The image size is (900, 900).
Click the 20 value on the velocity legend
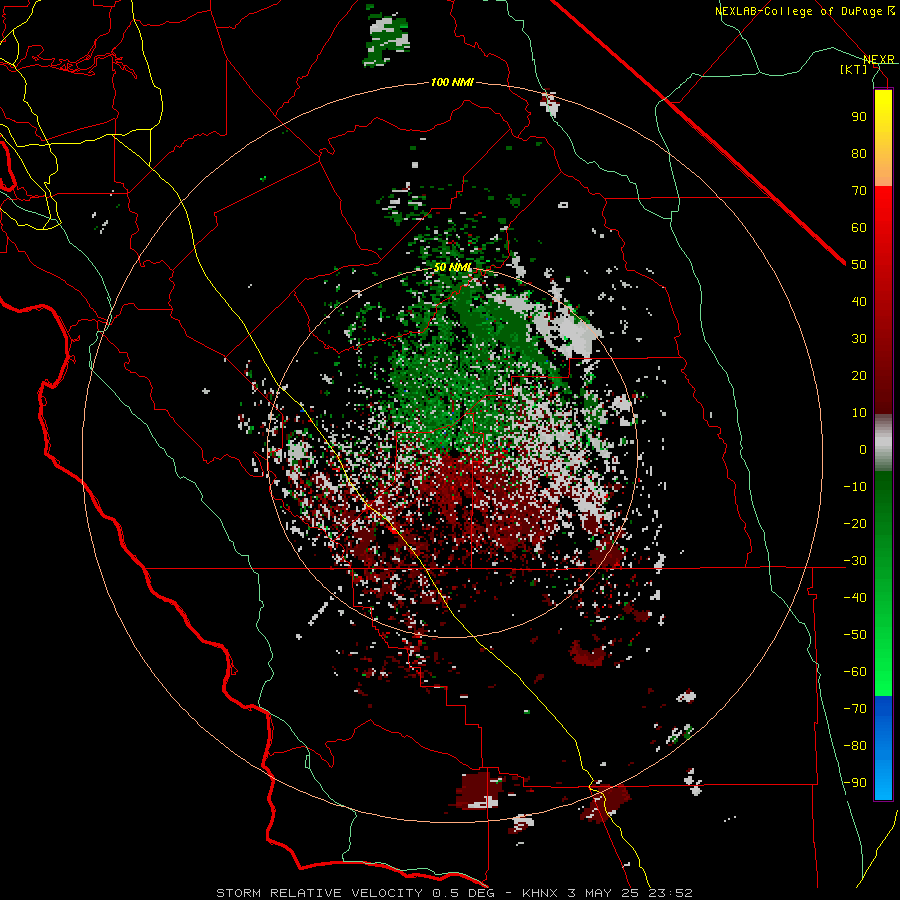coord(859,375)
